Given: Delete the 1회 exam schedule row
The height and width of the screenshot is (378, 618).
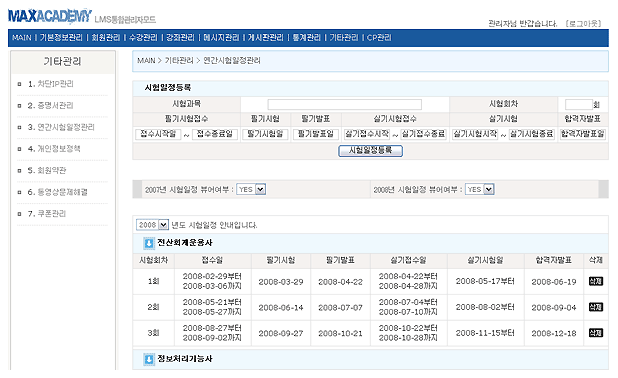Looking at the screenshot, I should tap(596, 281).
